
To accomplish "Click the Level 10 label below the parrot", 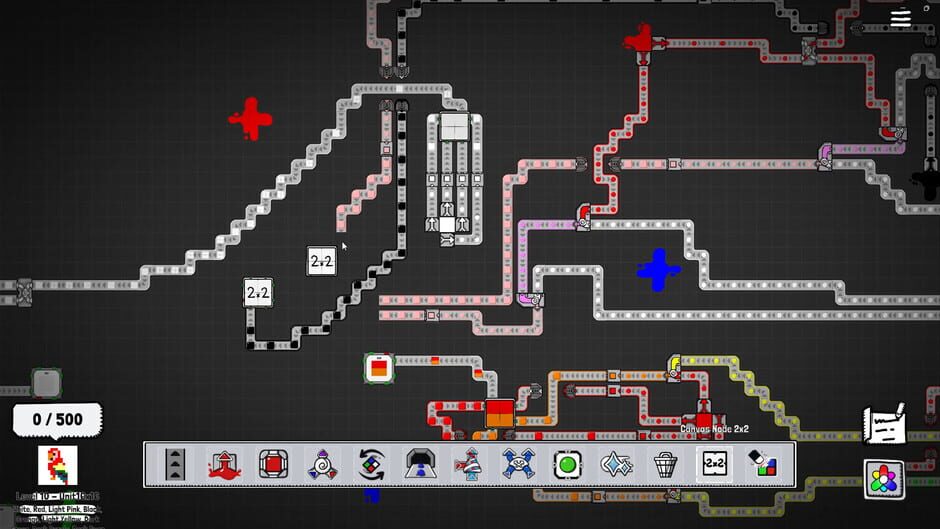I will [58, 497].
